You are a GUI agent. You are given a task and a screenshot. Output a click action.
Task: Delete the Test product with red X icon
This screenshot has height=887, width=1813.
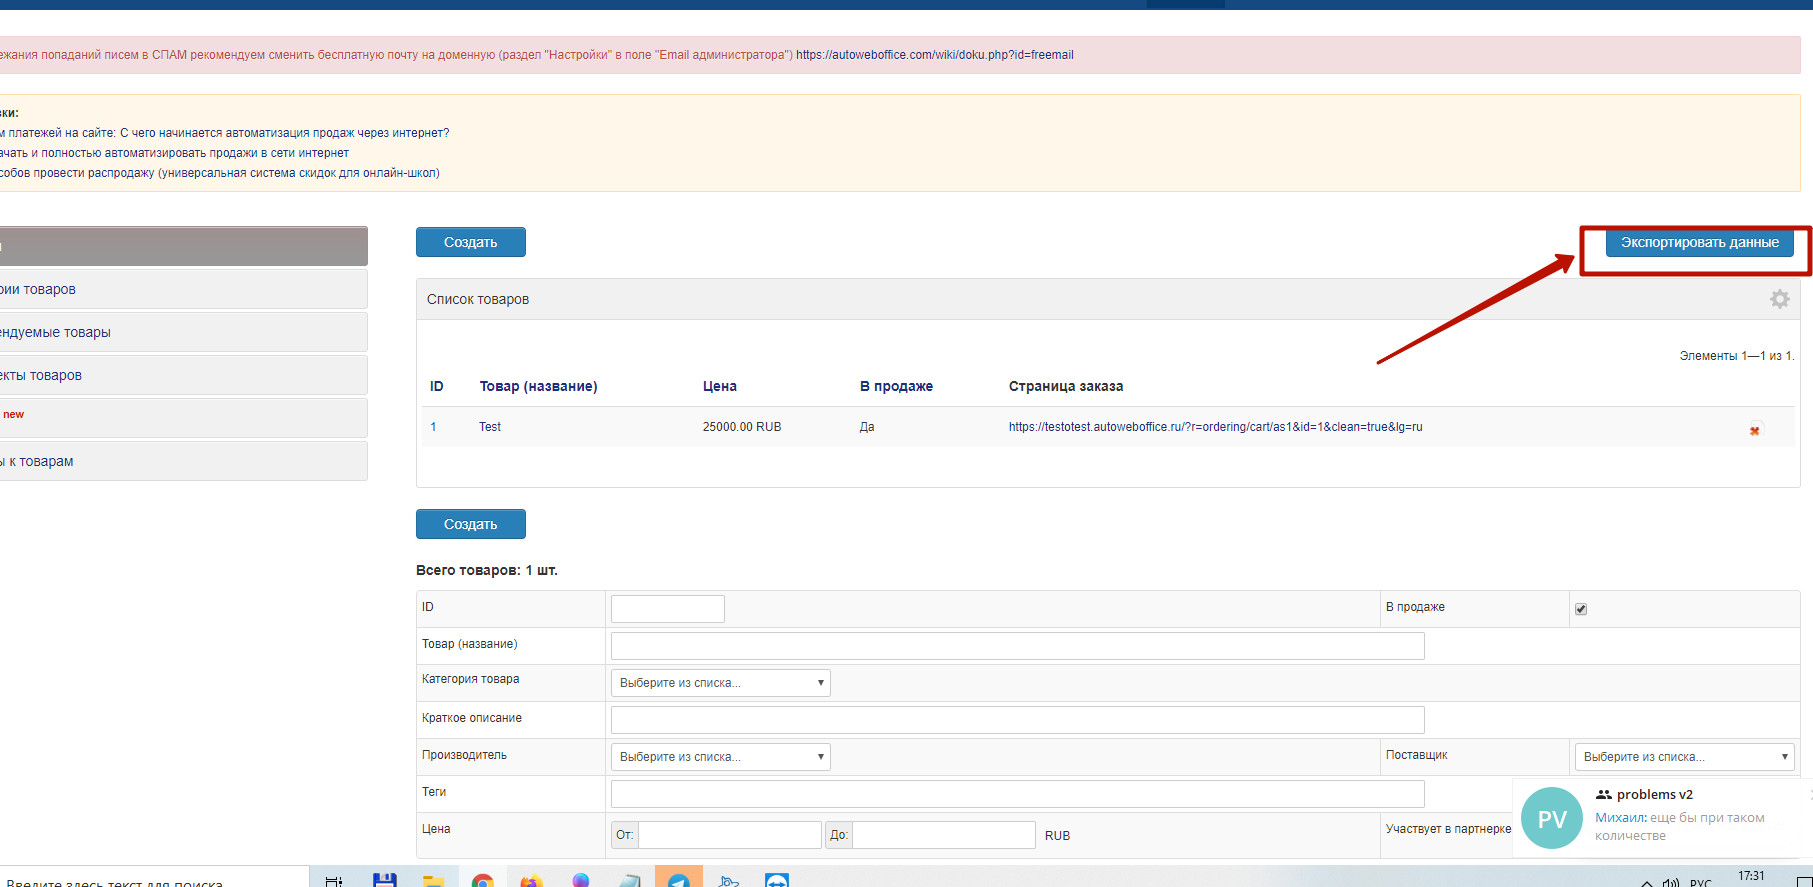tap(1754, 430)
